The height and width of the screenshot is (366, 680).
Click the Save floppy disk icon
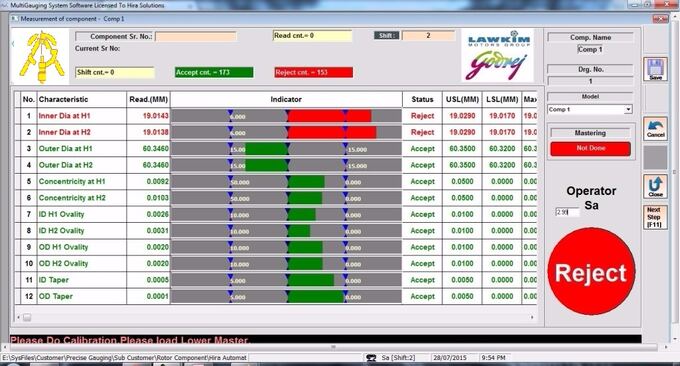(655, 69)
